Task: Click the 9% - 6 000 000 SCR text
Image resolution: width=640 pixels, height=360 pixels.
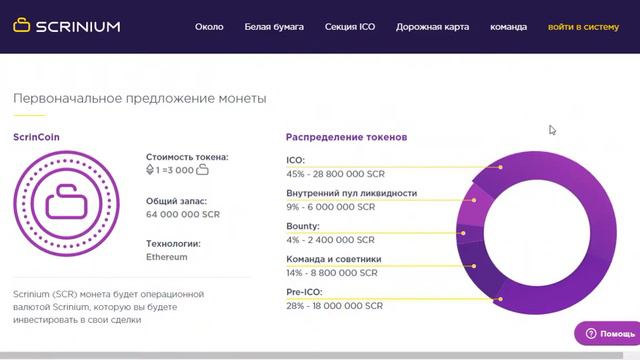Action: pyautogui.click(x=331, y=207)
